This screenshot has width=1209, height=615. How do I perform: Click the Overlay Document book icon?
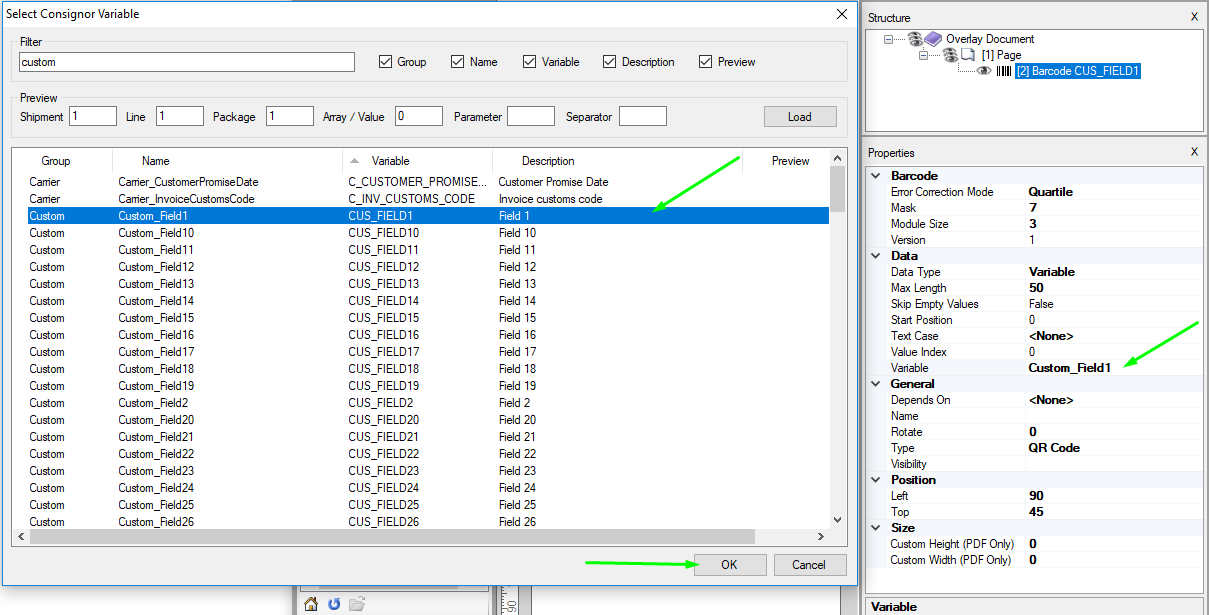(x=932, y=39)
